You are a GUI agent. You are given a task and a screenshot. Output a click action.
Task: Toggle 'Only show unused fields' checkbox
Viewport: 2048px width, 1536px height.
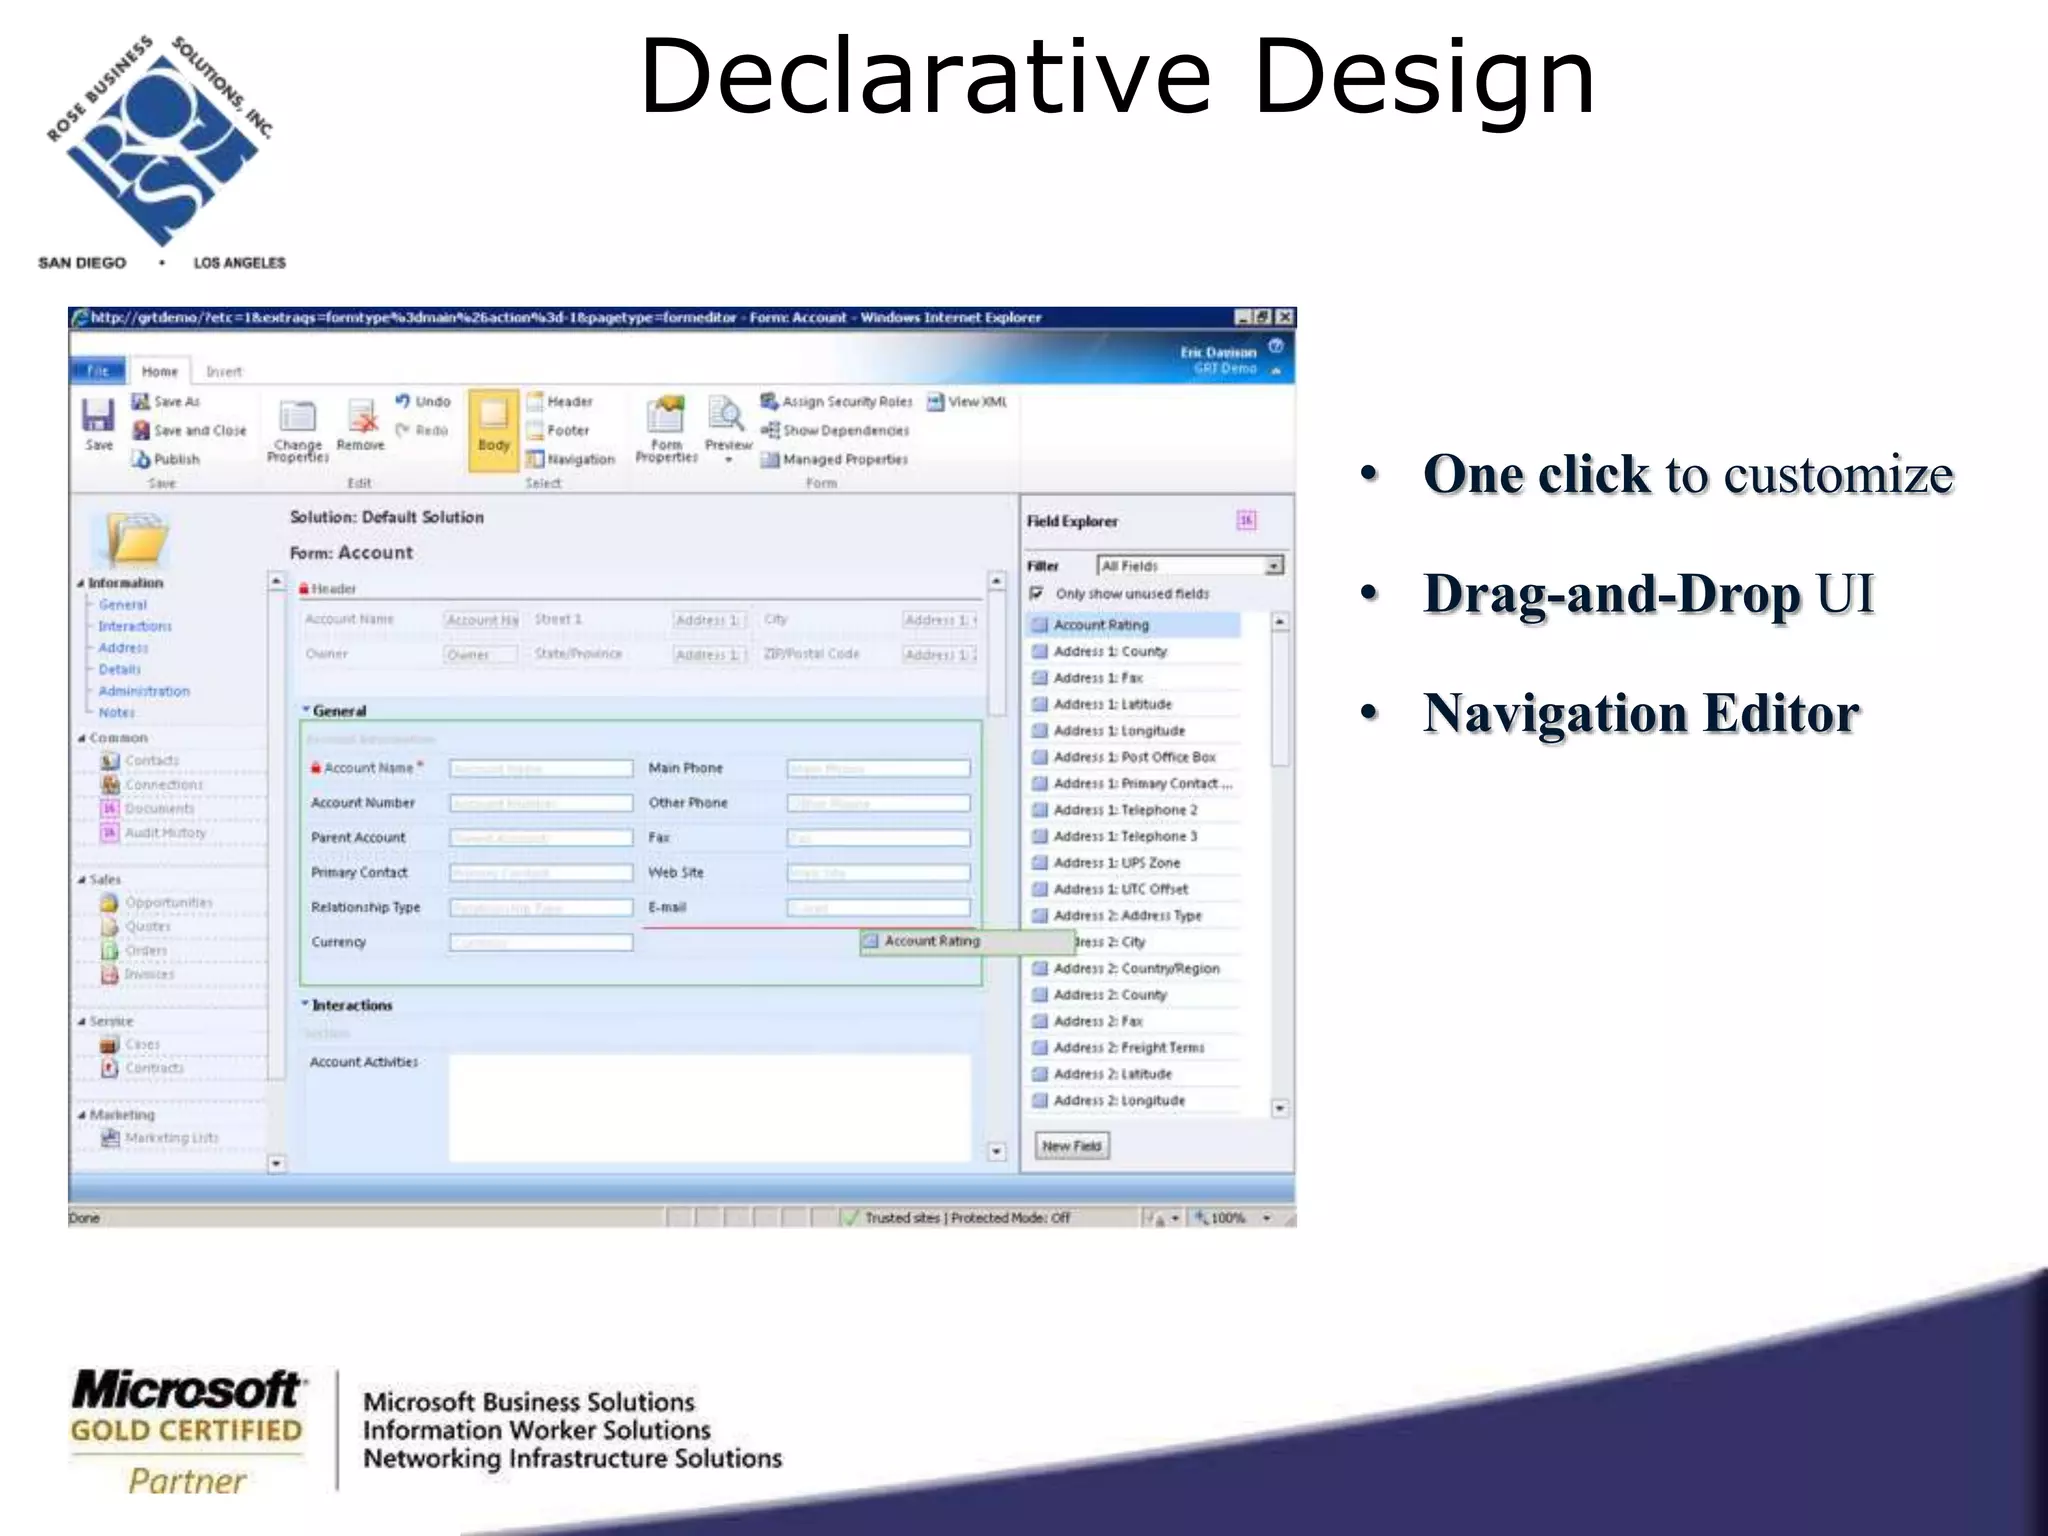click(x=1037, y=593)
